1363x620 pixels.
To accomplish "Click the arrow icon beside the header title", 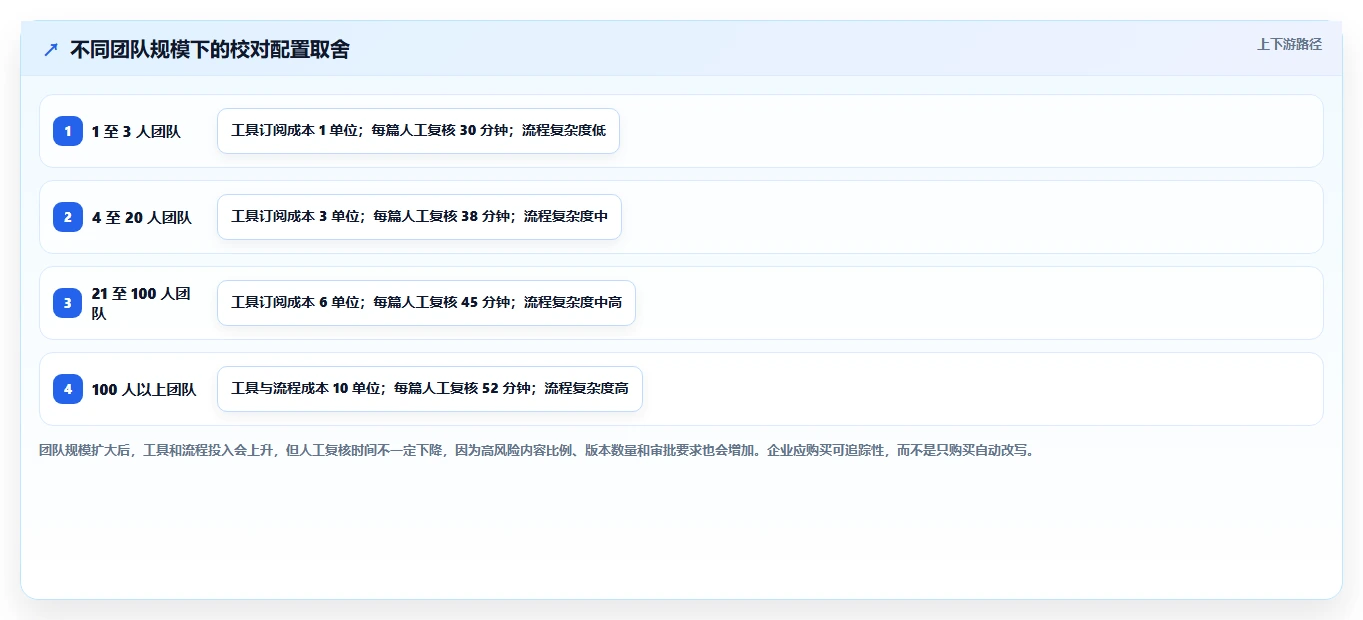I will tap(51, 49).
